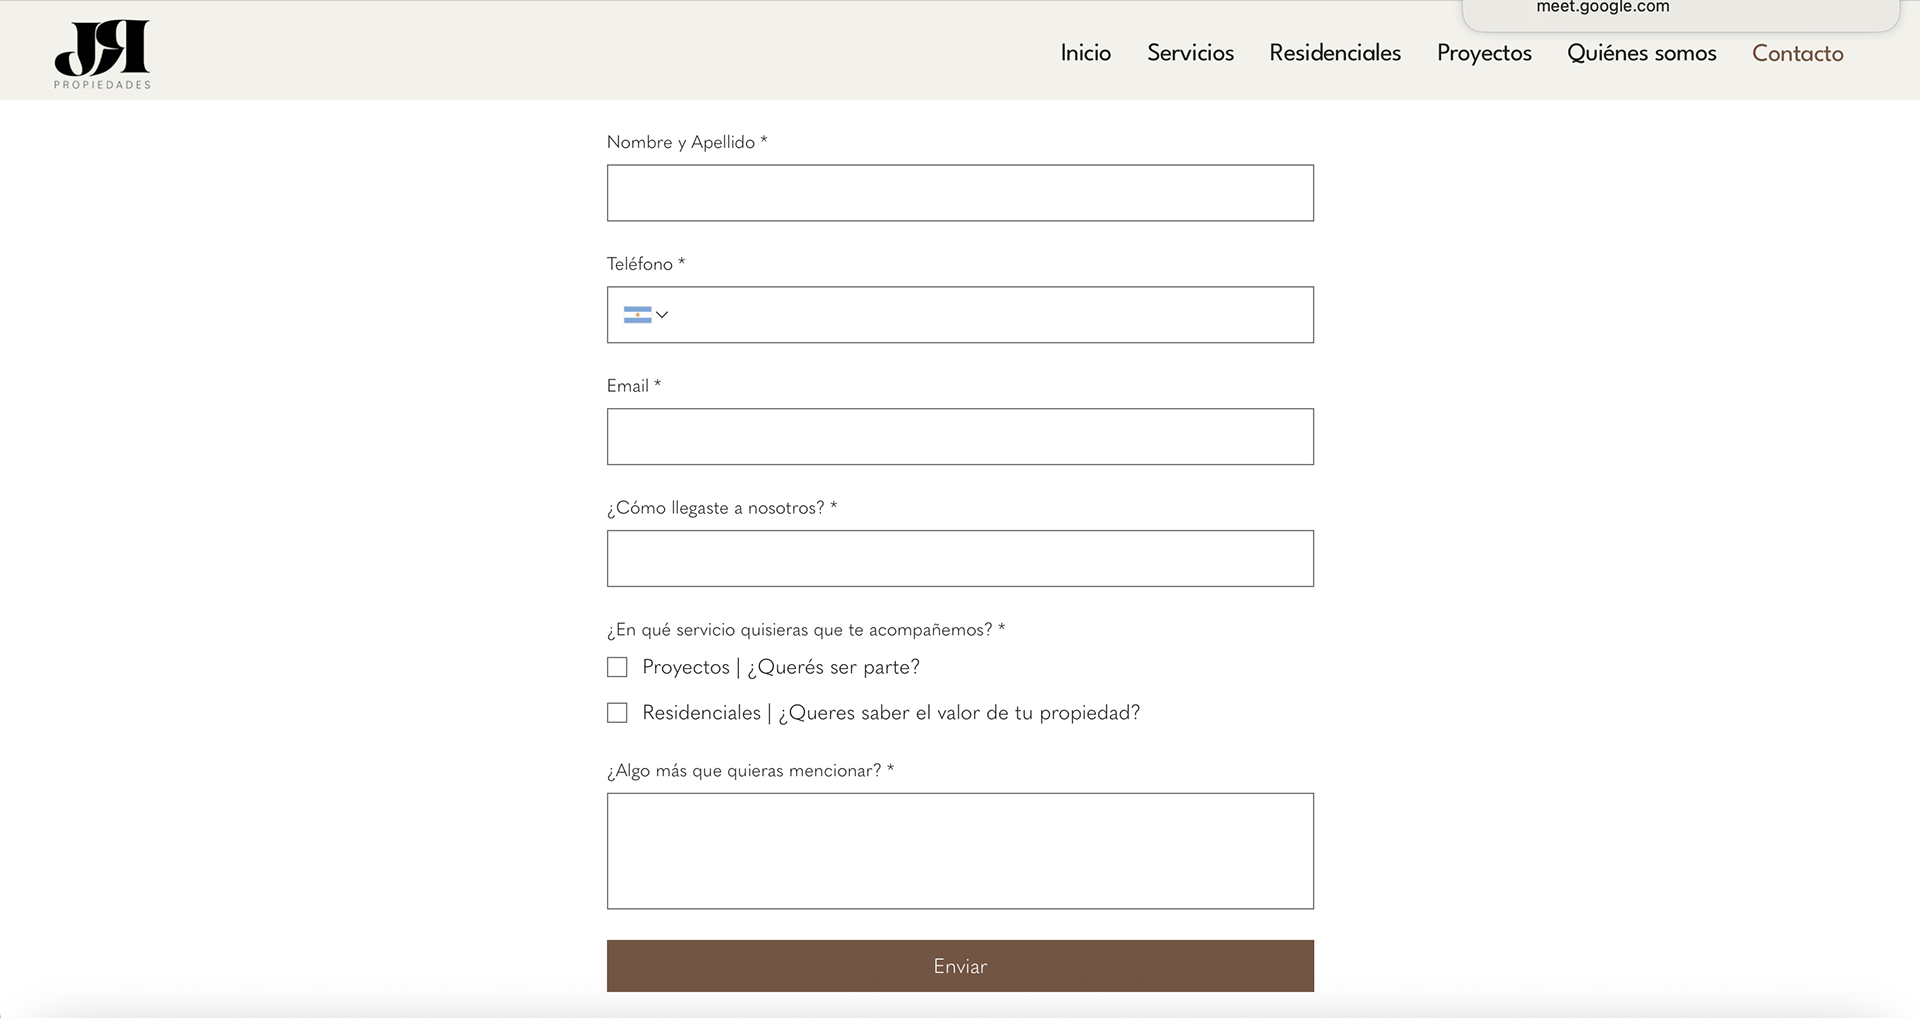Focus the ¿Cómo llegaste a nosotros? field
This screenshot has height=1018, width=1920.
click(960, 559)
